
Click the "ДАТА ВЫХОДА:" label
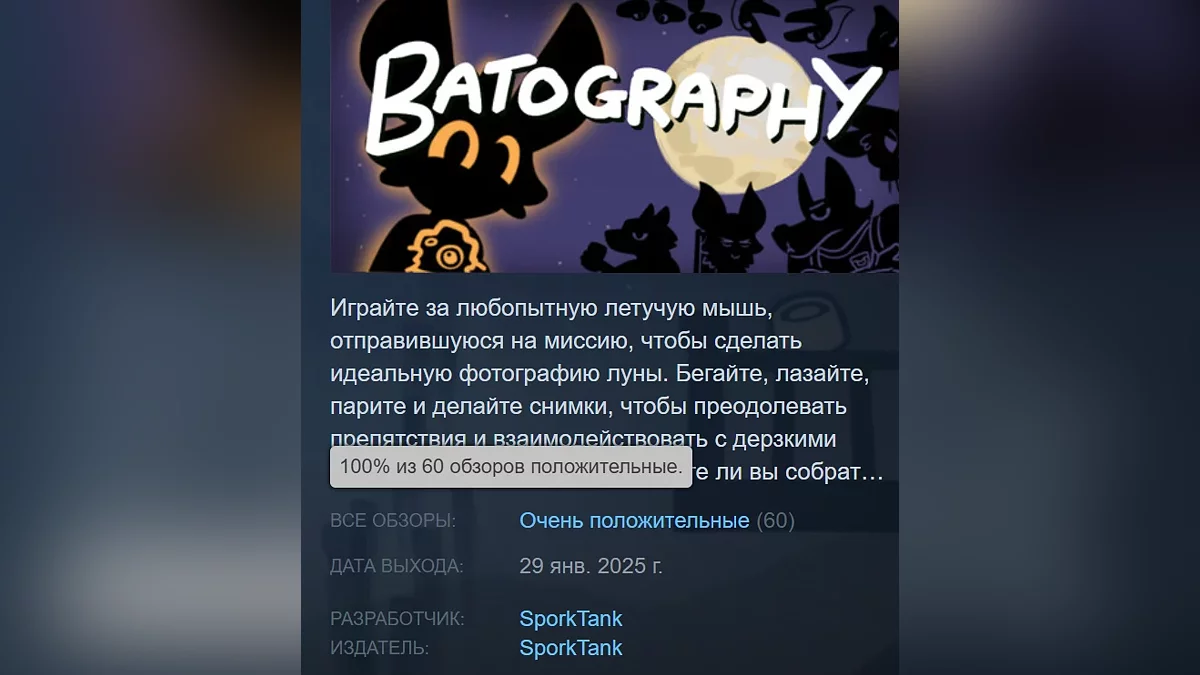(397, 567)
